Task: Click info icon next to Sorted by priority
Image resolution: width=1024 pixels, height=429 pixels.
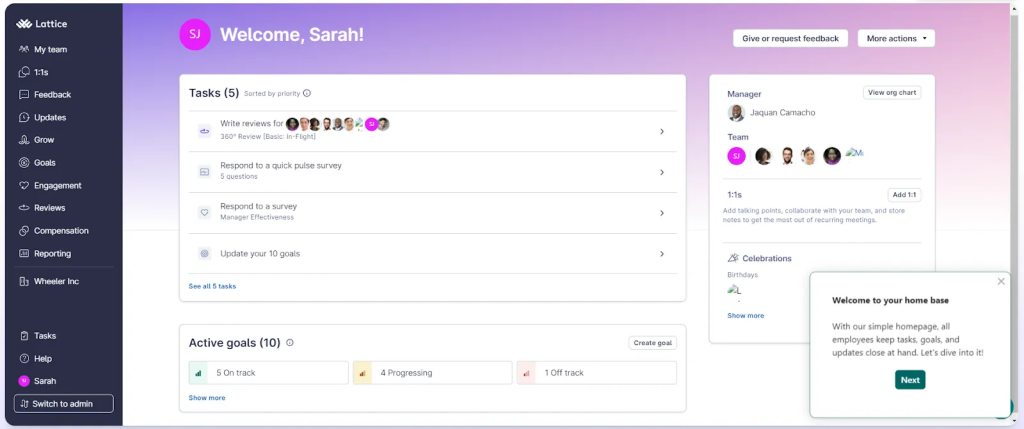Action: pos(307,93)
